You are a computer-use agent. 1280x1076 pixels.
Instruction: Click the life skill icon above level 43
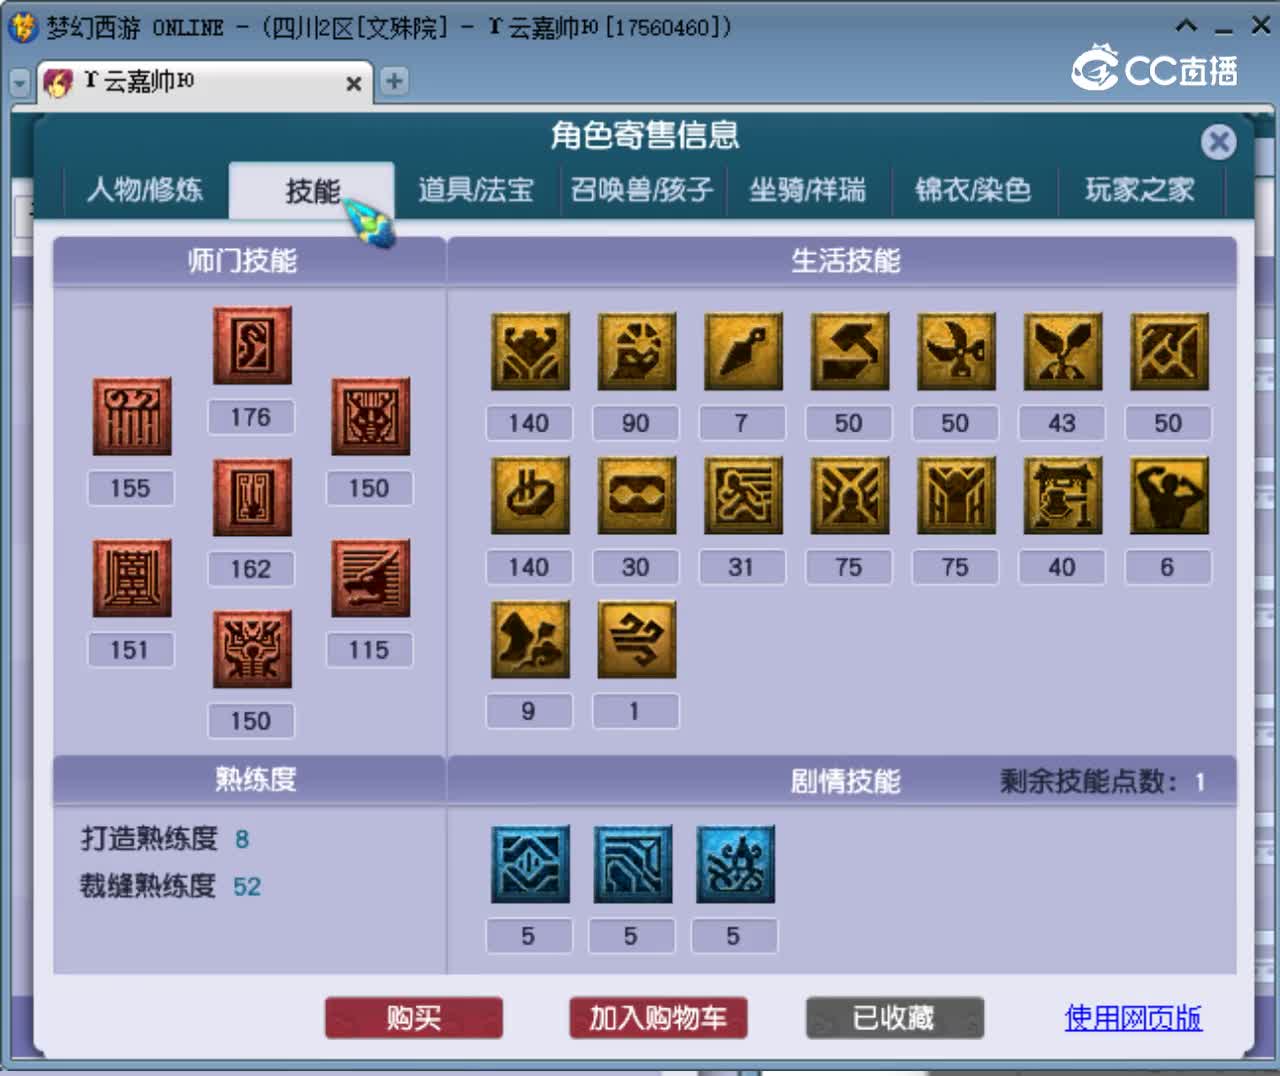[x=1063, y=351]
